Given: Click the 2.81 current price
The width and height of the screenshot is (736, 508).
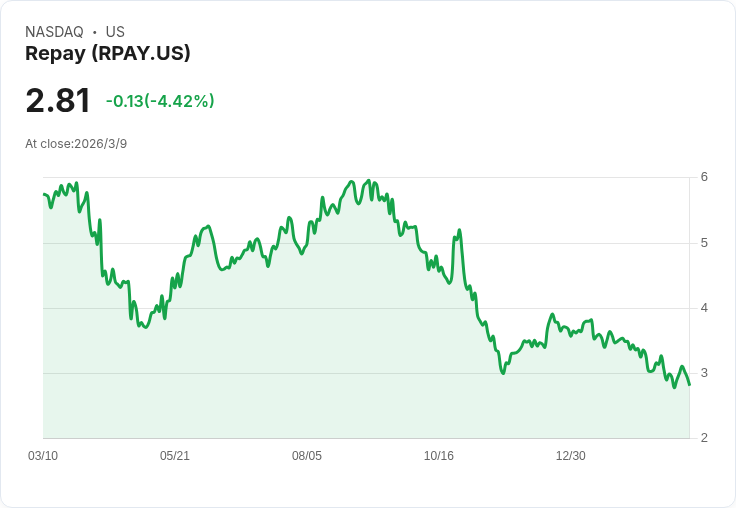Looking at the screenshot, I should tap(58, 100).
